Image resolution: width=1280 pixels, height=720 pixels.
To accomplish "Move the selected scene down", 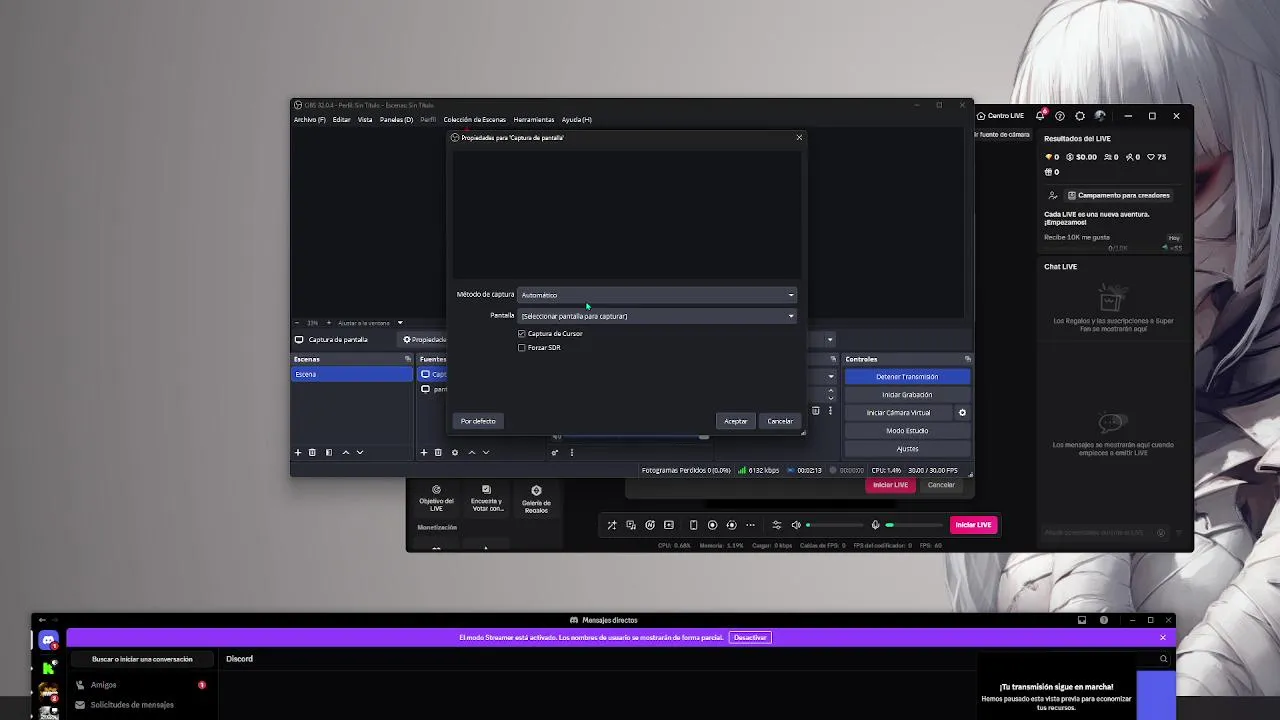I will click(x=360, y=452).
